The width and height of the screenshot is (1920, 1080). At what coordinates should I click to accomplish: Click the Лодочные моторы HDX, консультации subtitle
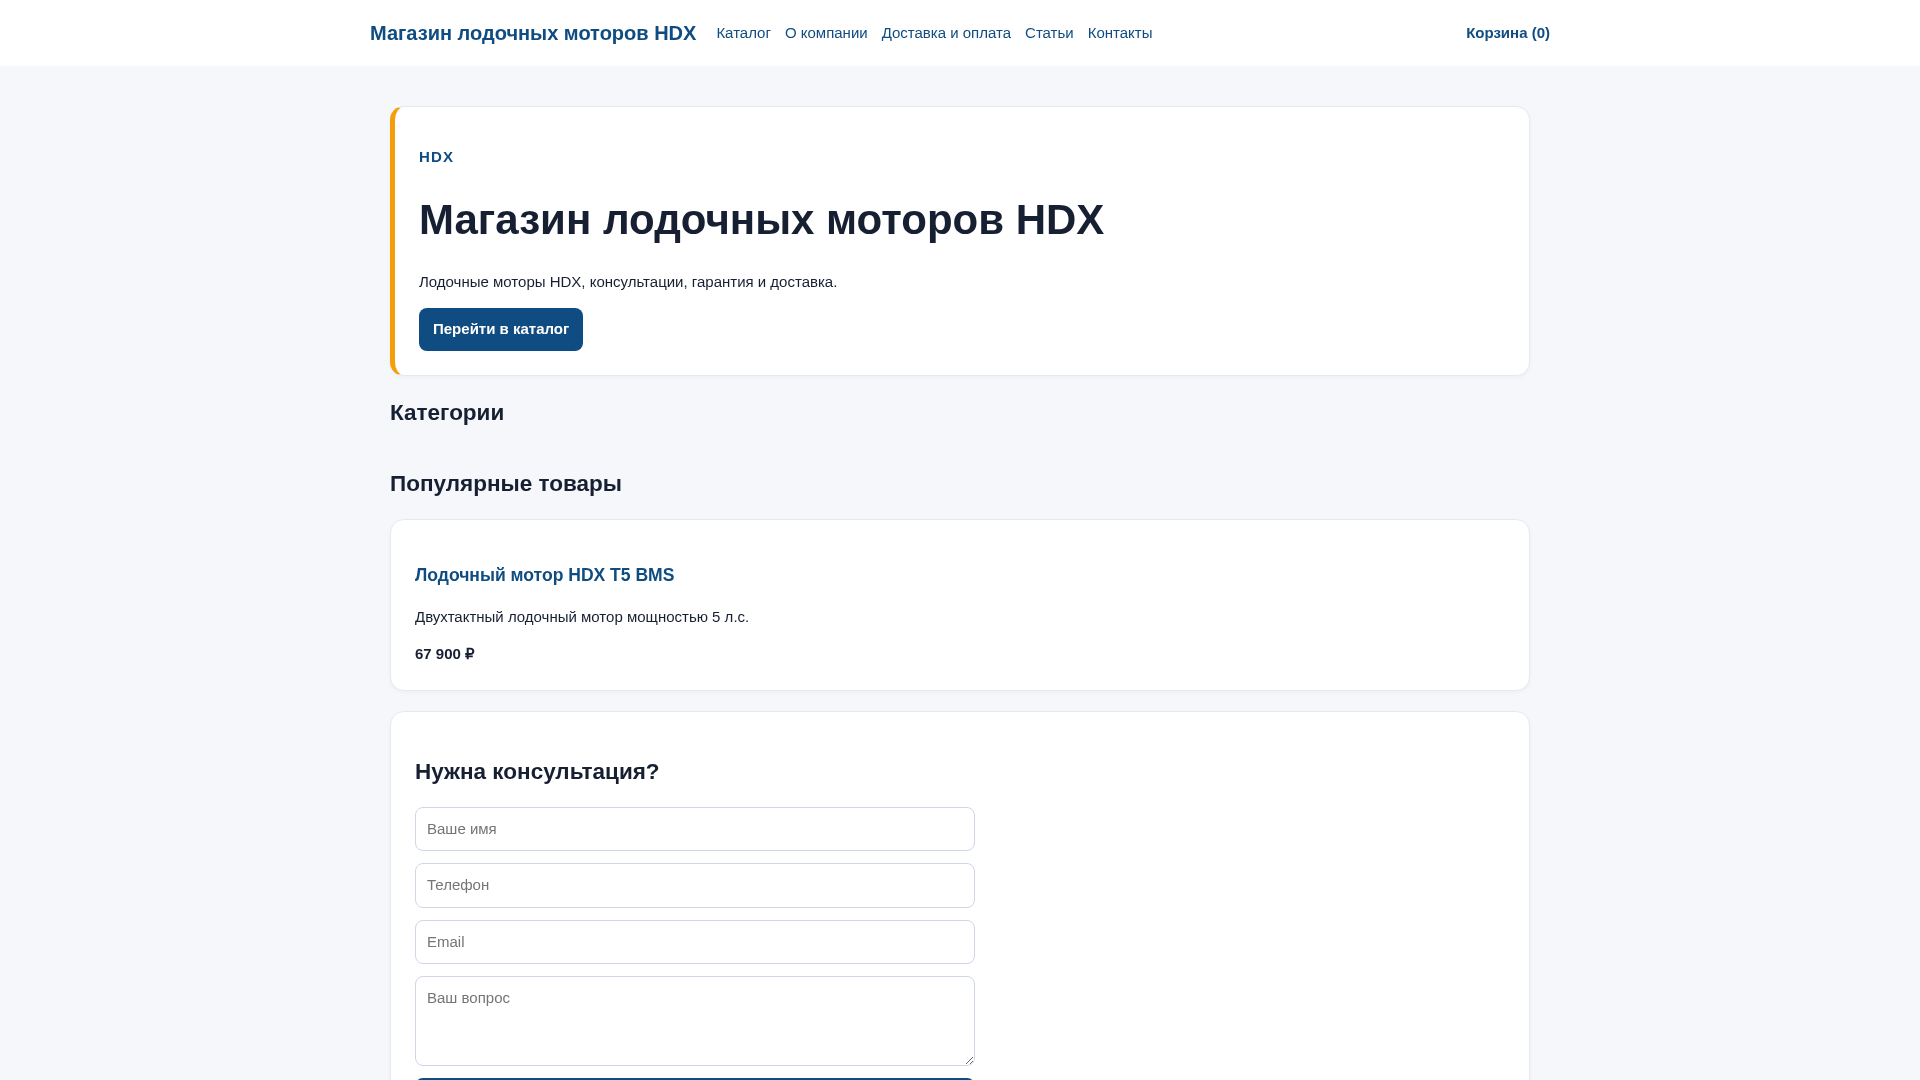click(628, 282)
